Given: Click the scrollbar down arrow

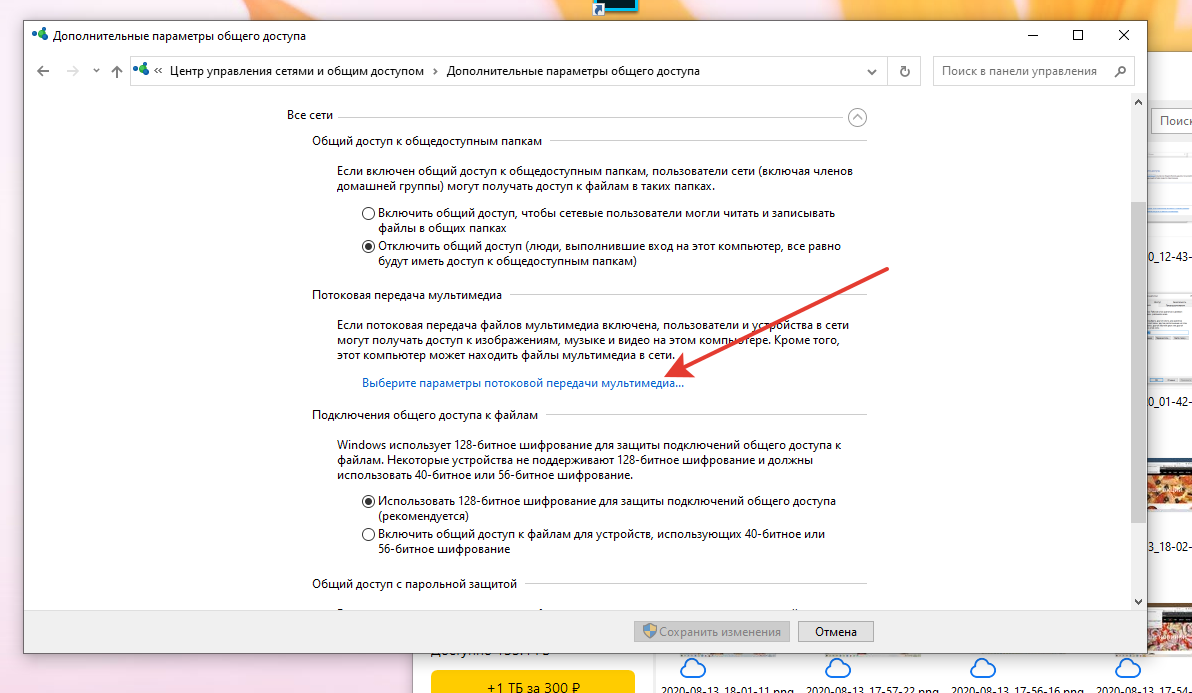Looking at the screenshot, I should 1138,602.
